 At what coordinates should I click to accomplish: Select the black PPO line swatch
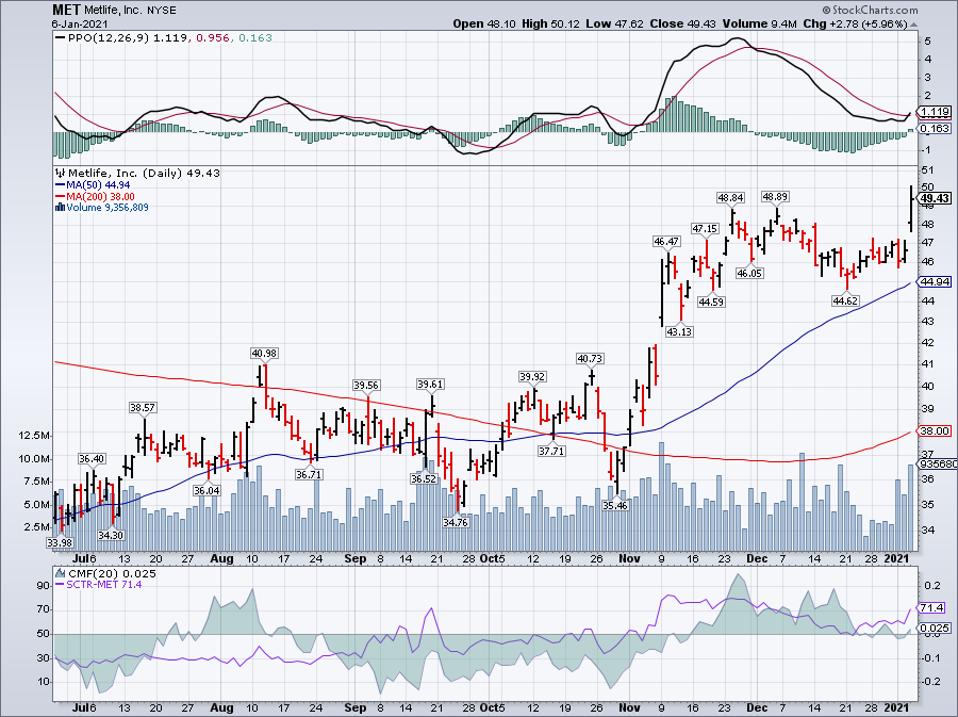[60, 38]
